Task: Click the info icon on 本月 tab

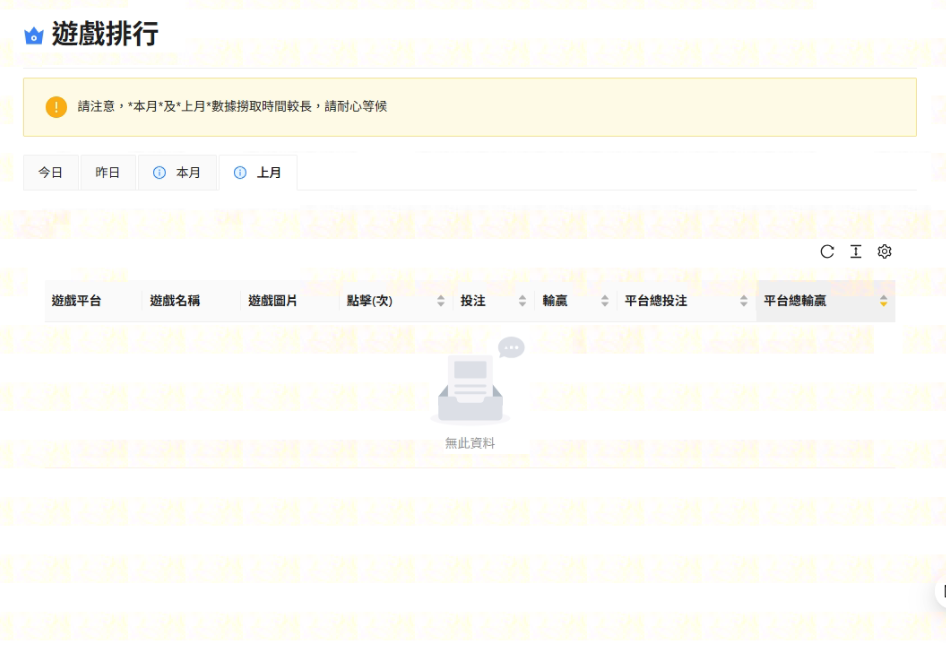Action: coord(159,173)
